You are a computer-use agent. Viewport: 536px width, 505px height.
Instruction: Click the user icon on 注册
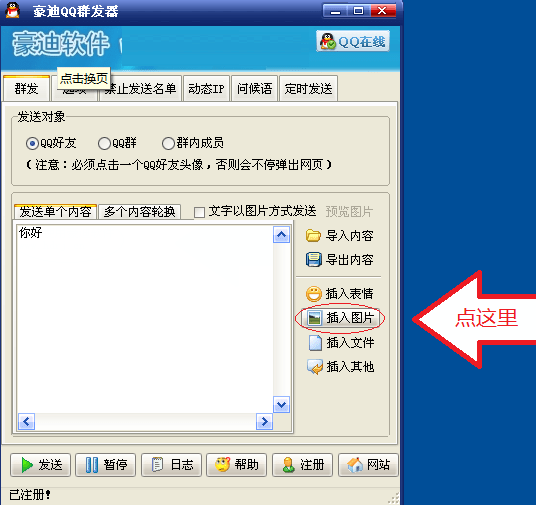point(289,465)
